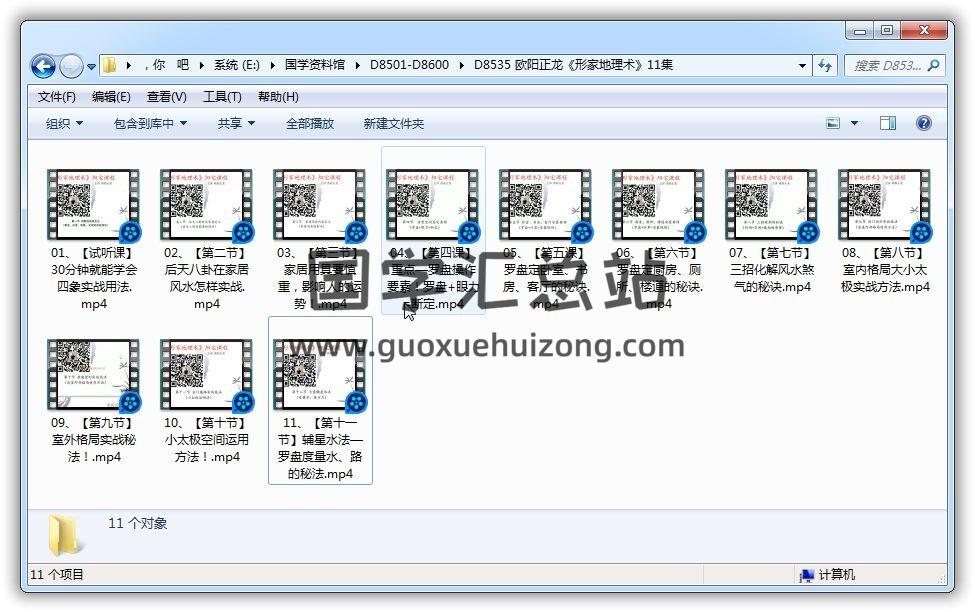Open the 帮助(H) menu
This screenshot has height=613, width=975.
click(x=278, y=97)
